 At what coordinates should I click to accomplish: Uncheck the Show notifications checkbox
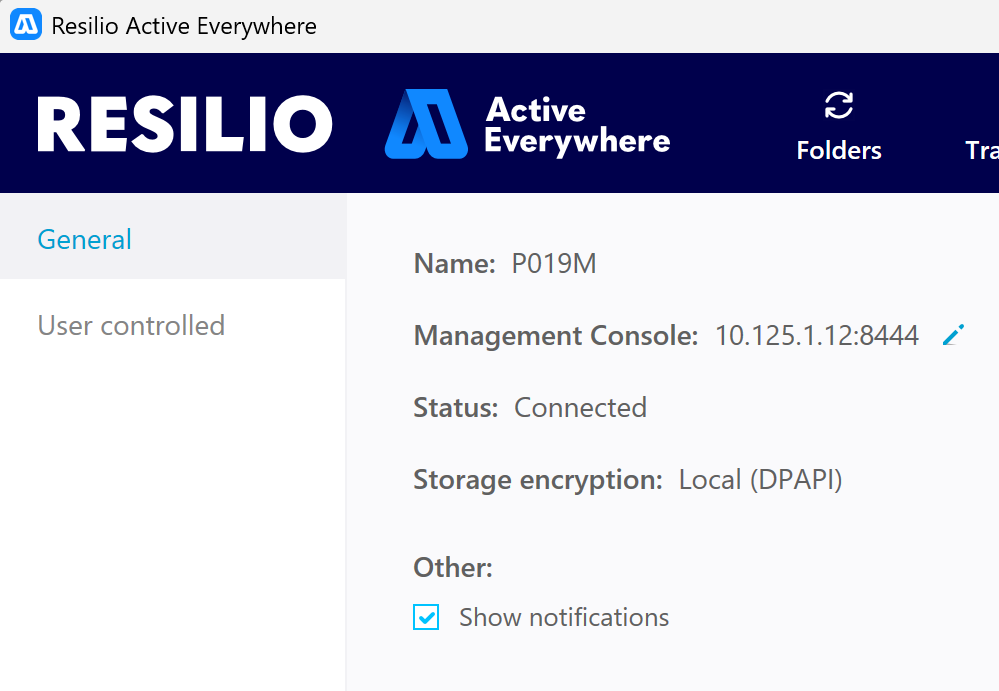426,618
